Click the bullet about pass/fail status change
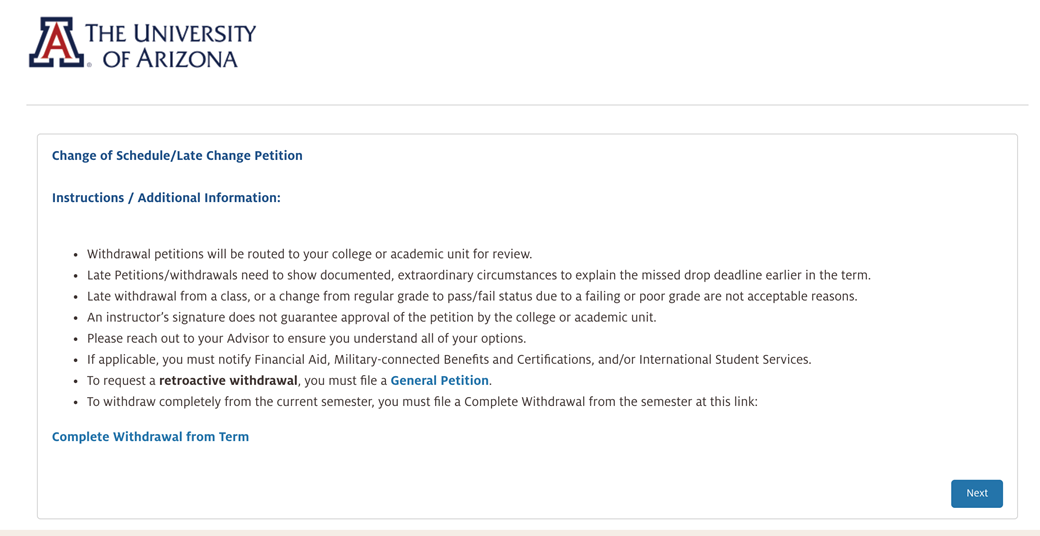 pos(471,296)
